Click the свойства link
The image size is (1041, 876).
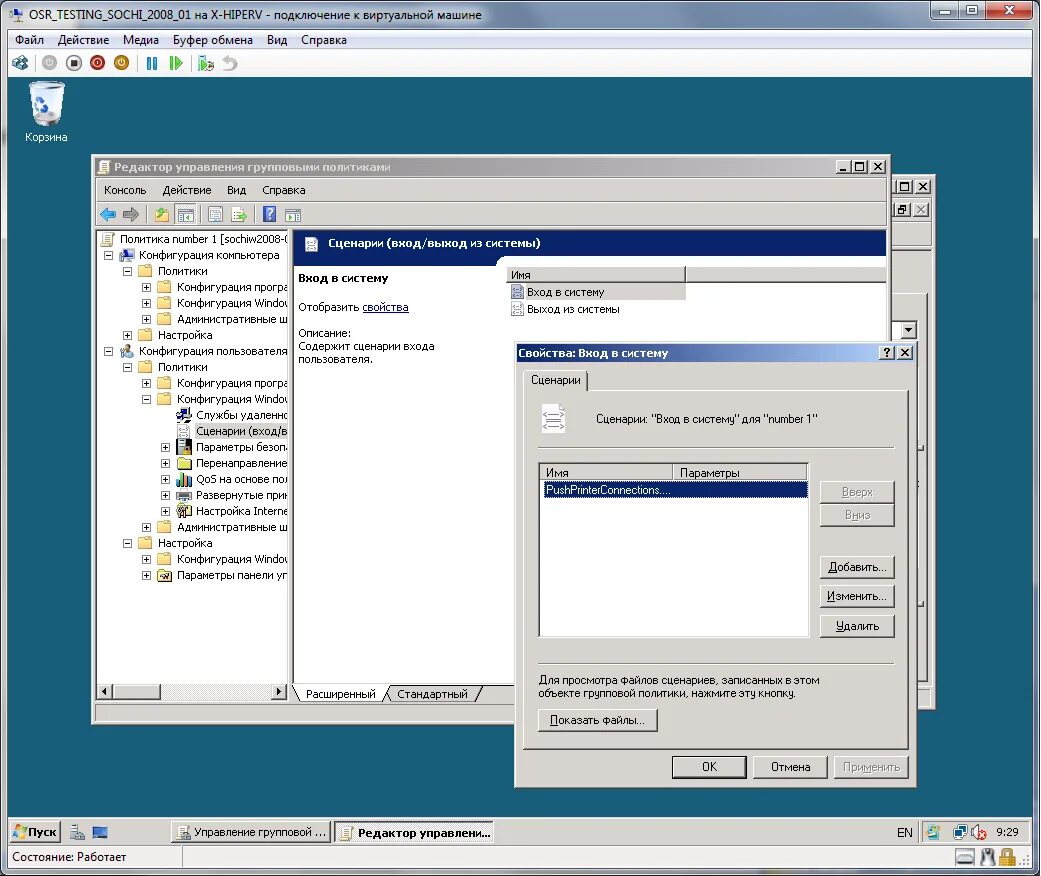tap(385, 307)
